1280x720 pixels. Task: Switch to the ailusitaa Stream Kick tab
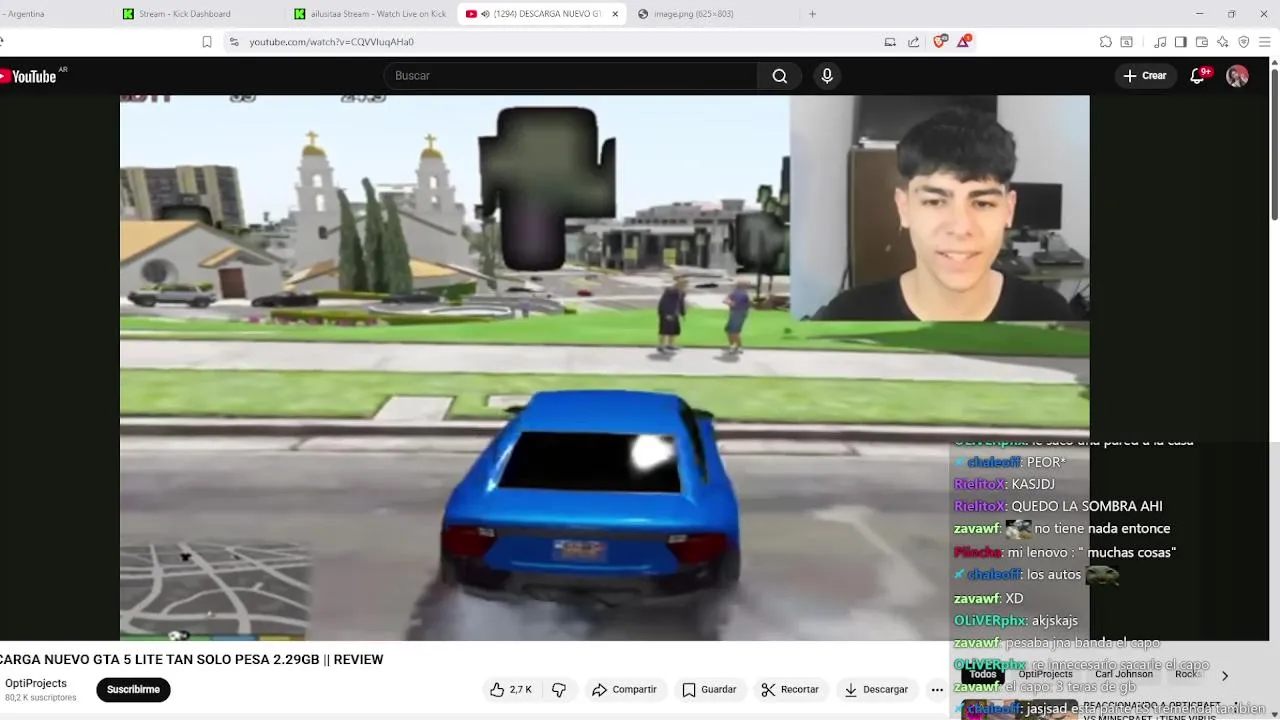coord(371,14)
